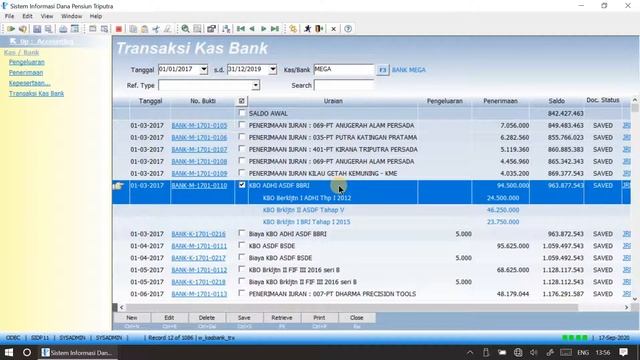Click the magnifier zoom toolbar icon
The height and width of the screenshot is (360, 640).
pyautogui.click(x=185, y=29)
